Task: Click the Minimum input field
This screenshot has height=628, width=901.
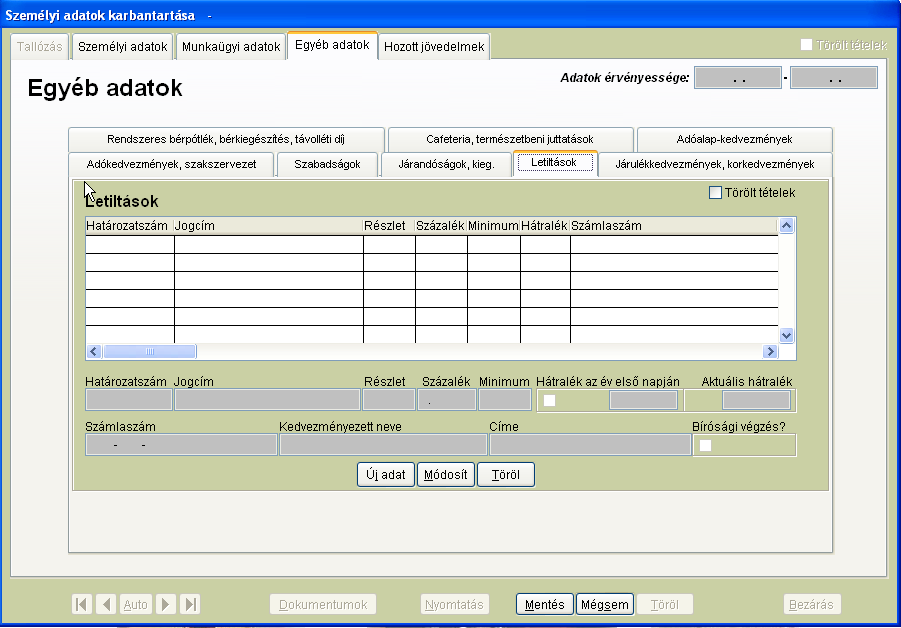Action: pyautogui.click(x=505, y=400)
